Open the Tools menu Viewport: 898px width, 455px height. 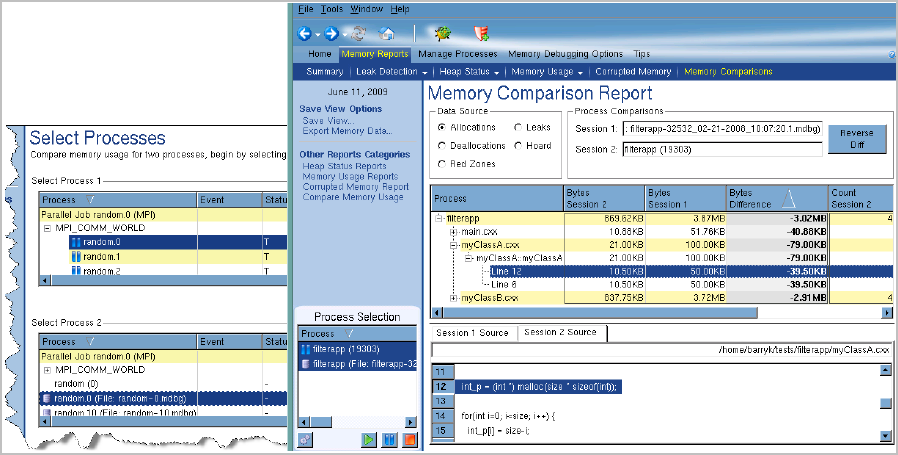coord(332,9)
